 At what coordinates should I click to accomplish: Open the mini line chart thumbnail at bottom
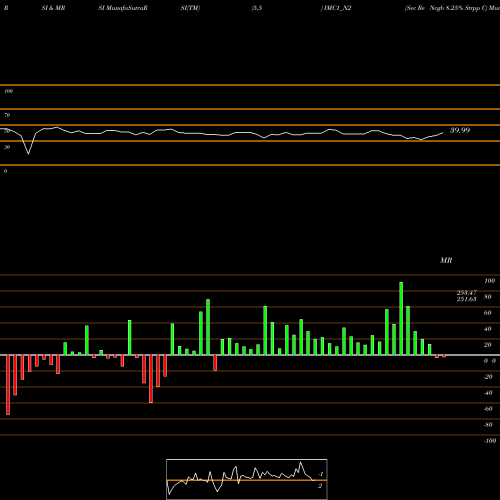[247, 479]
